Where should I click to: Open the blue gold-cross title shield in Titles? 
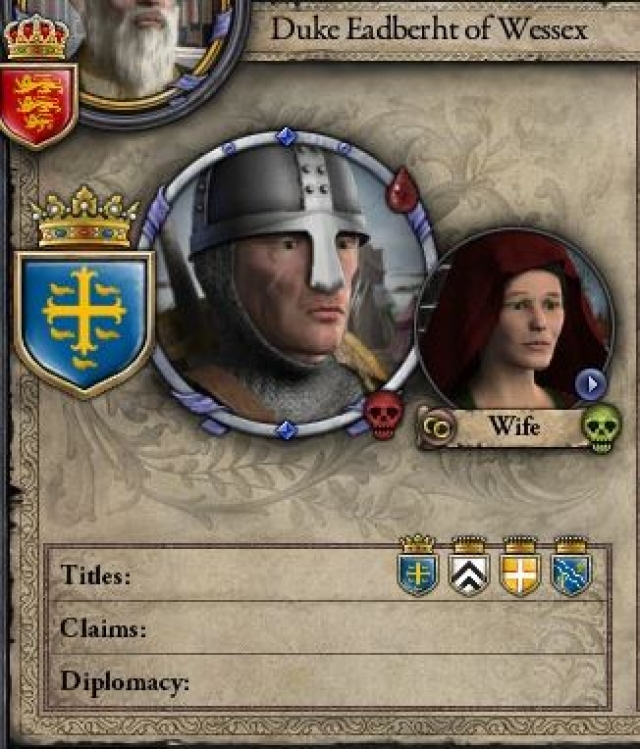click(418, 567)
